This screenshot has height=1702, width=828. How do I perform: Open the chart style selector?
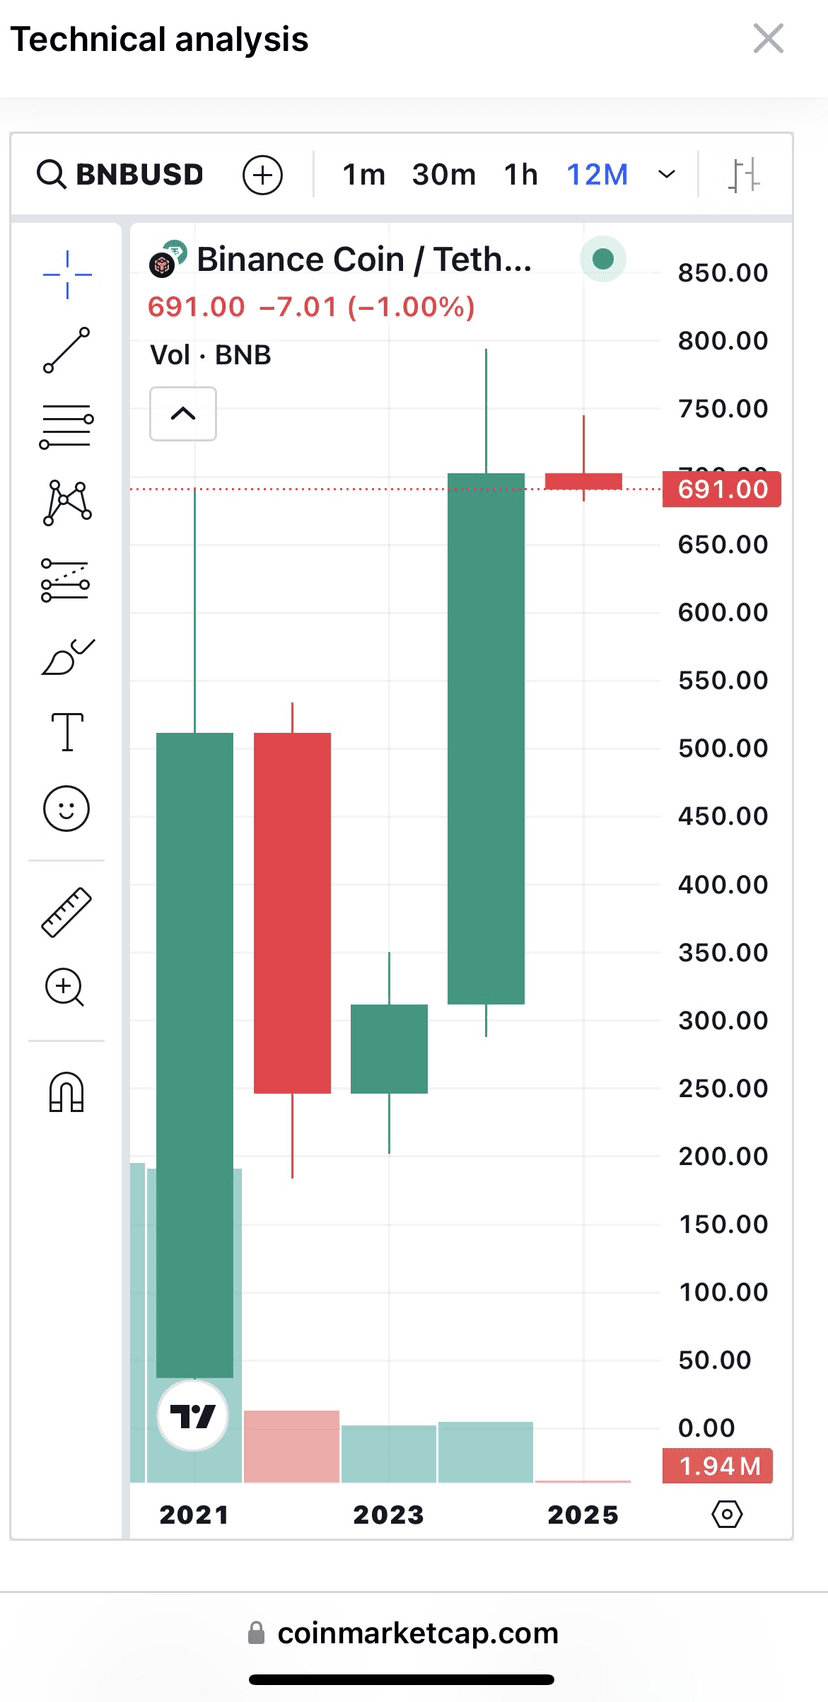[743, 175]
